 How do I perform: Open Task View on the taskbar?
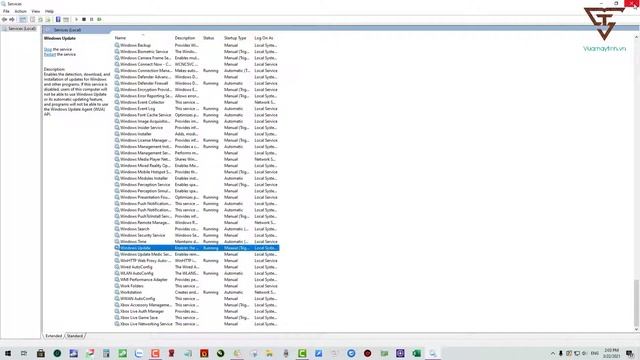click(24, 353)
